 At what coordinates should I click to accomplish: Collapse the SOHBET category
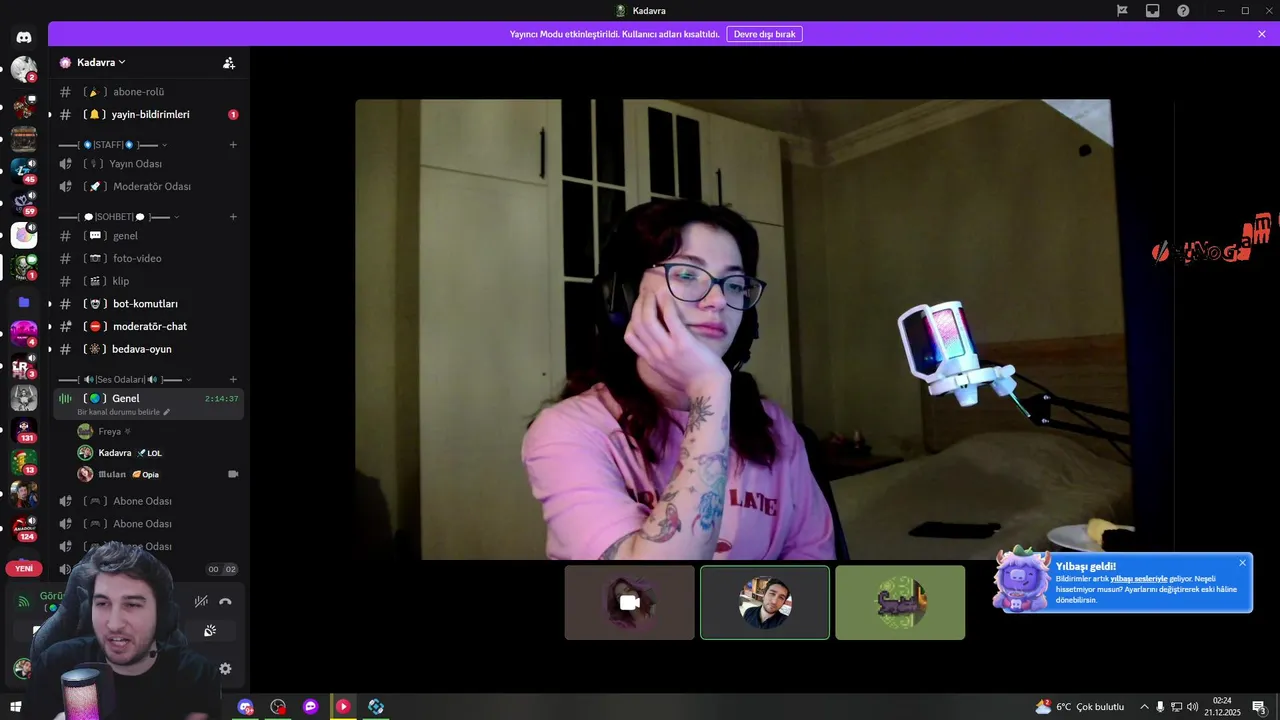point(119,217)
